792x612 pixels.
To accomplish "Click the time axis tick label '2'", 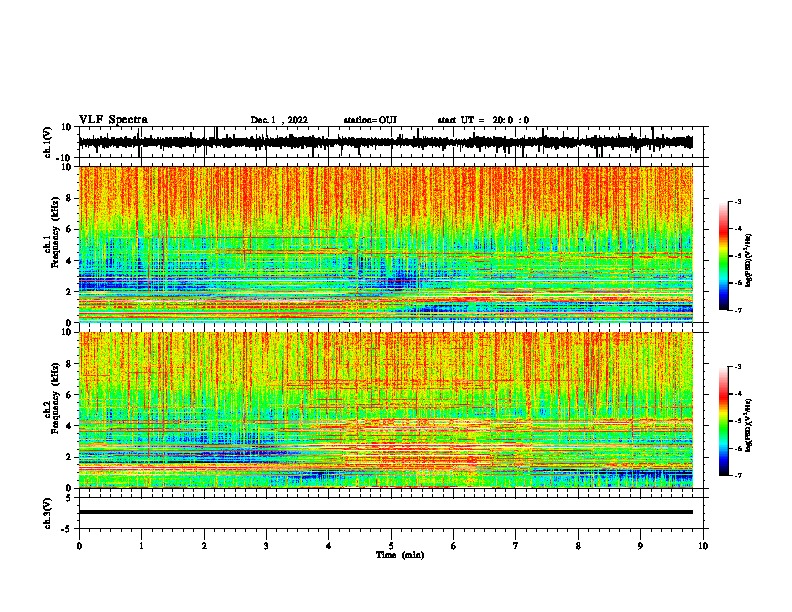I will tap(204, 546).
